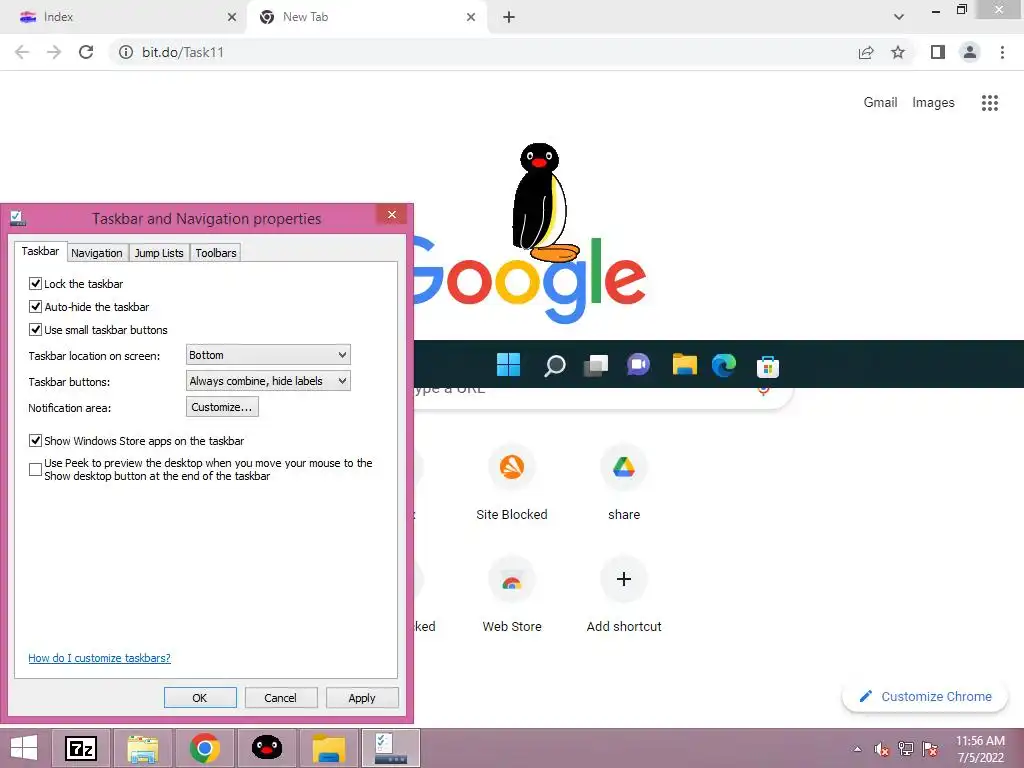Toggle Lock the taskbar checkbox

(35, 283)
